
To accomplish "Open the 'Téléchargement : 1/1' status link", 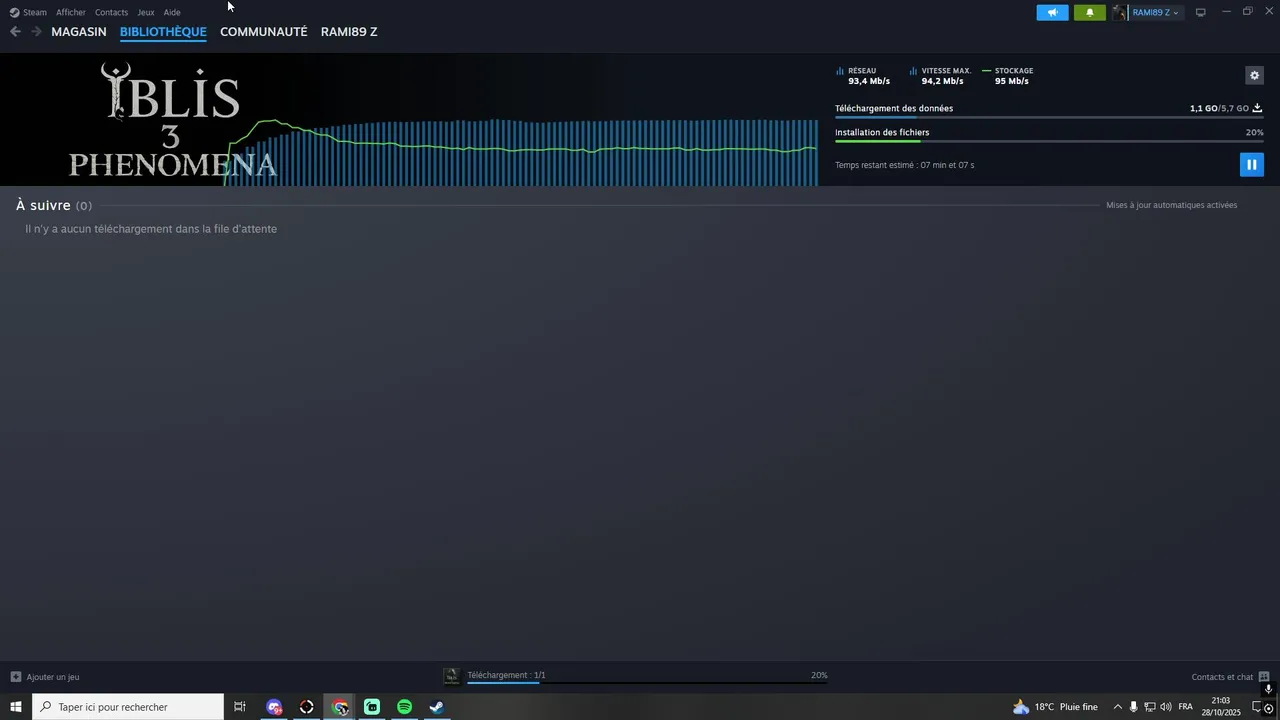I will coord(506,675).
